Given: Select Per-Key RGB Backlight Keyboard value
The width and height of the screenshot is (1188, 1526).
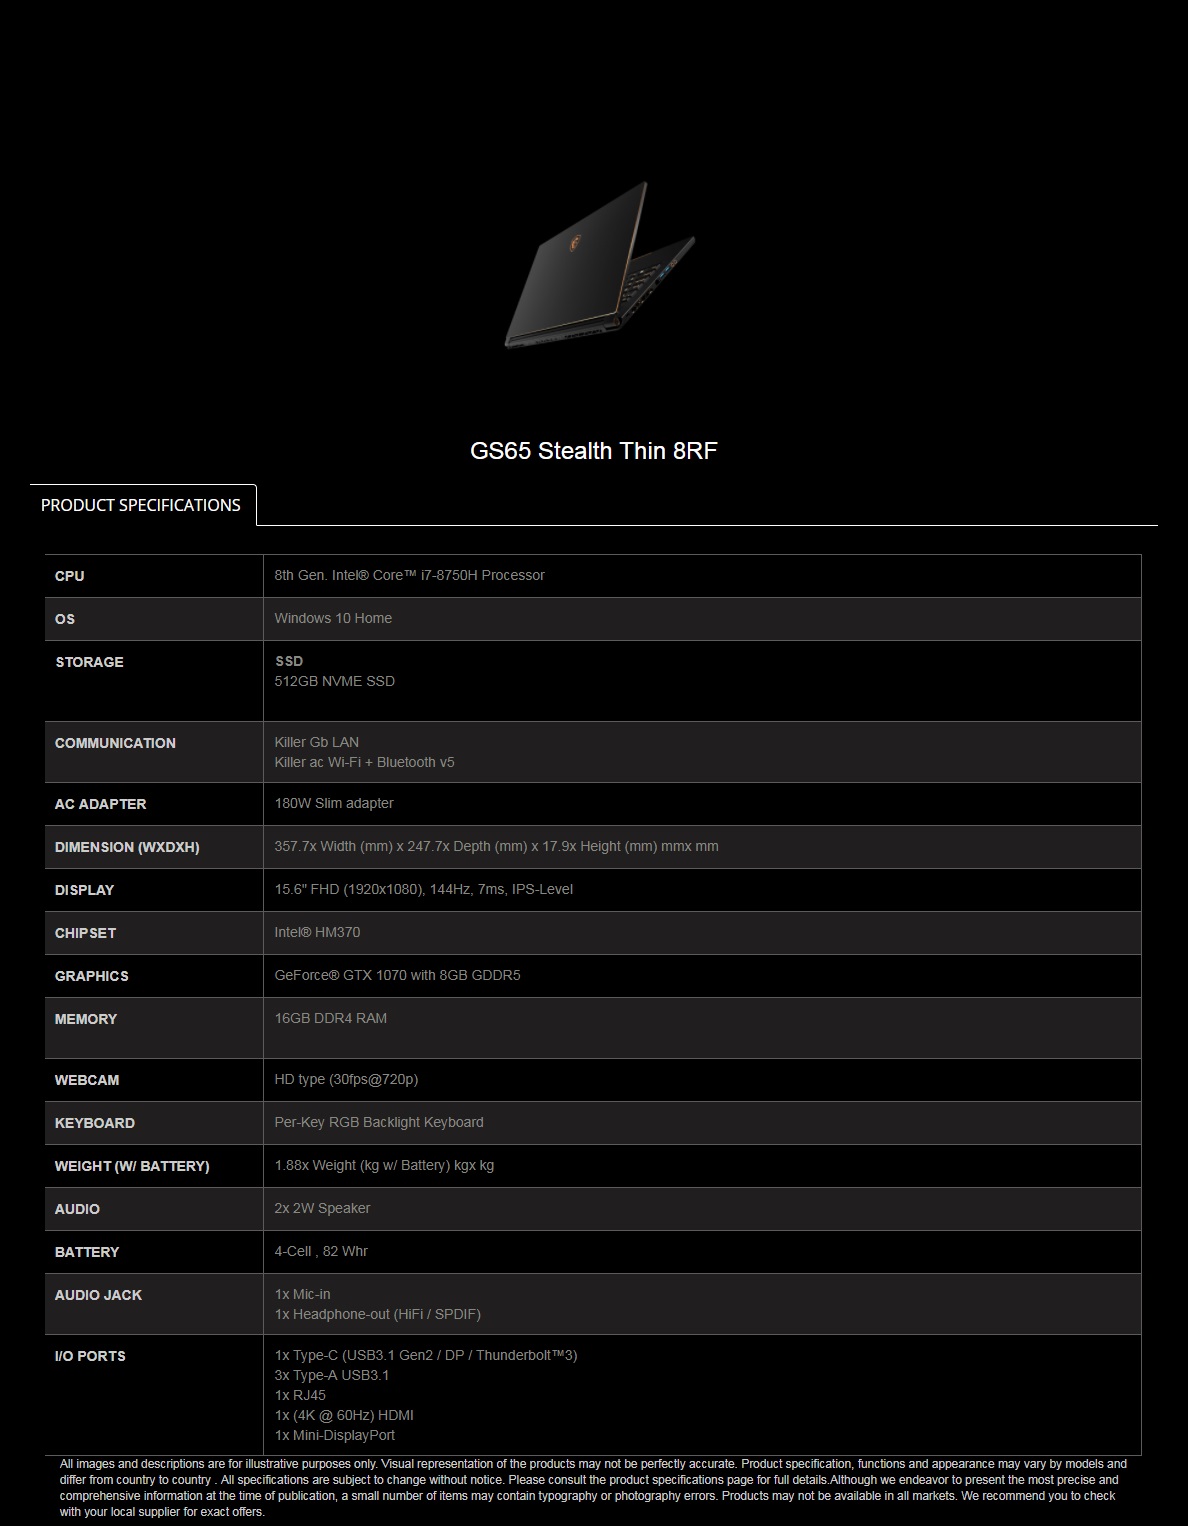Looking at the screenshot, I should 379,1122.
